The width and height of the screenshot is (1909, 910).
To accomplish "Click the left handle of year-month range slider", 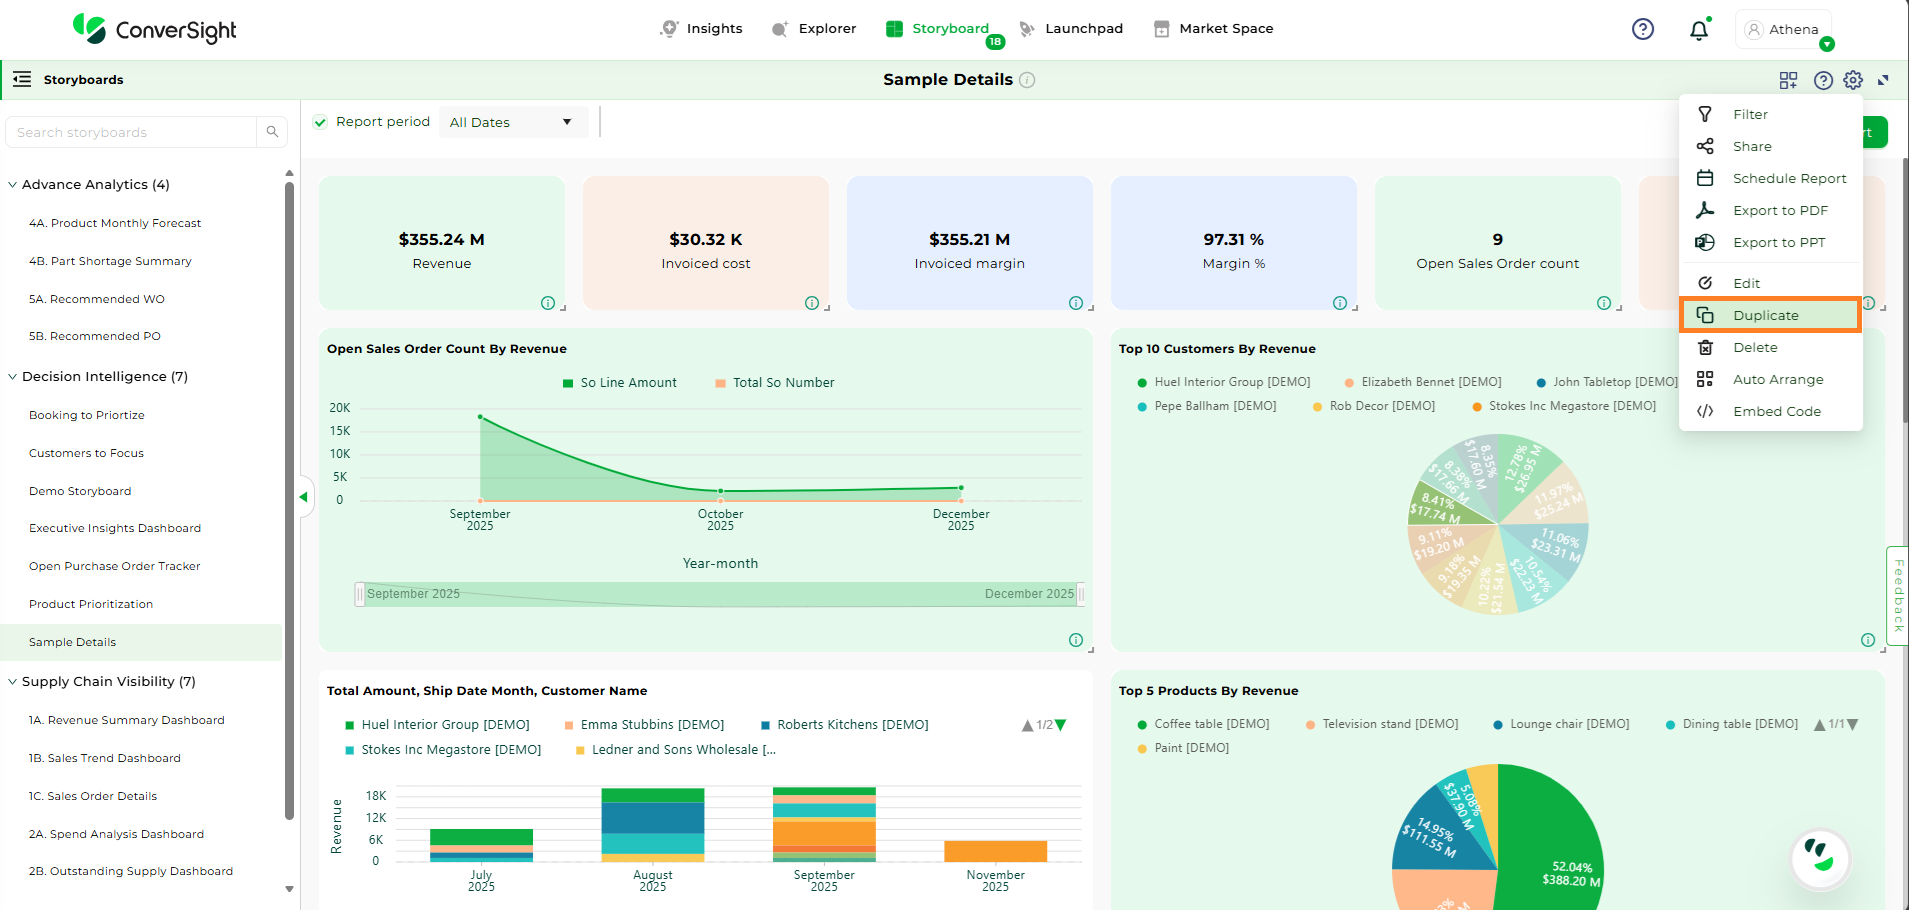I will [x=360, y=594].
